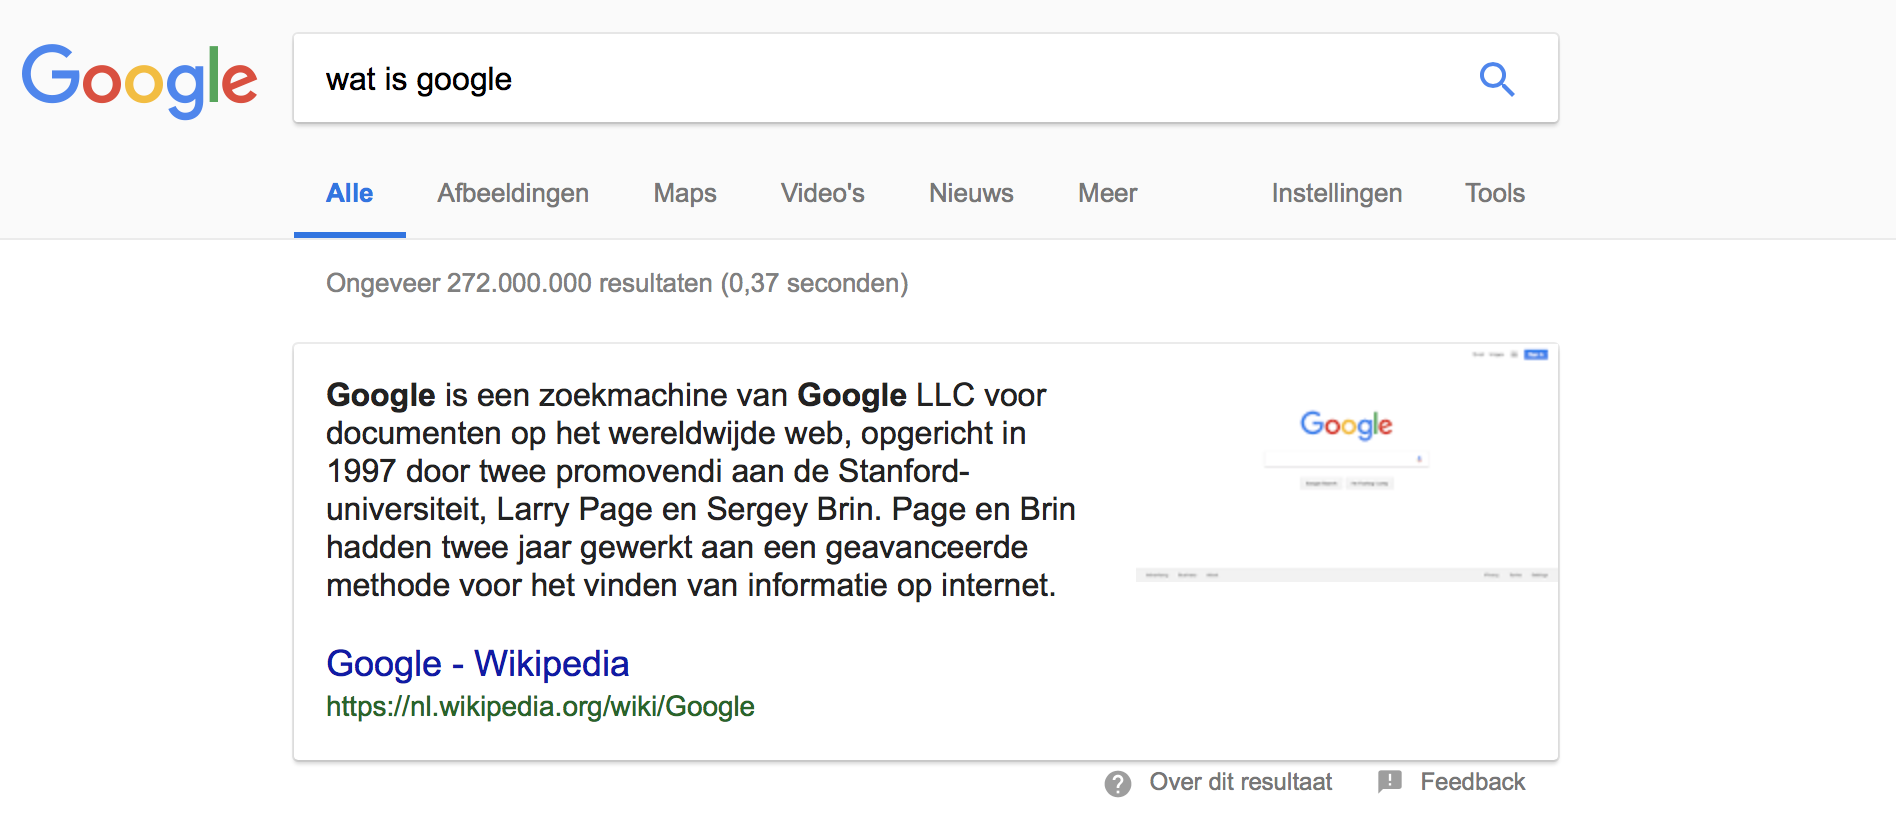Click the Google homepage thumbnail image

click(1346, 464)
